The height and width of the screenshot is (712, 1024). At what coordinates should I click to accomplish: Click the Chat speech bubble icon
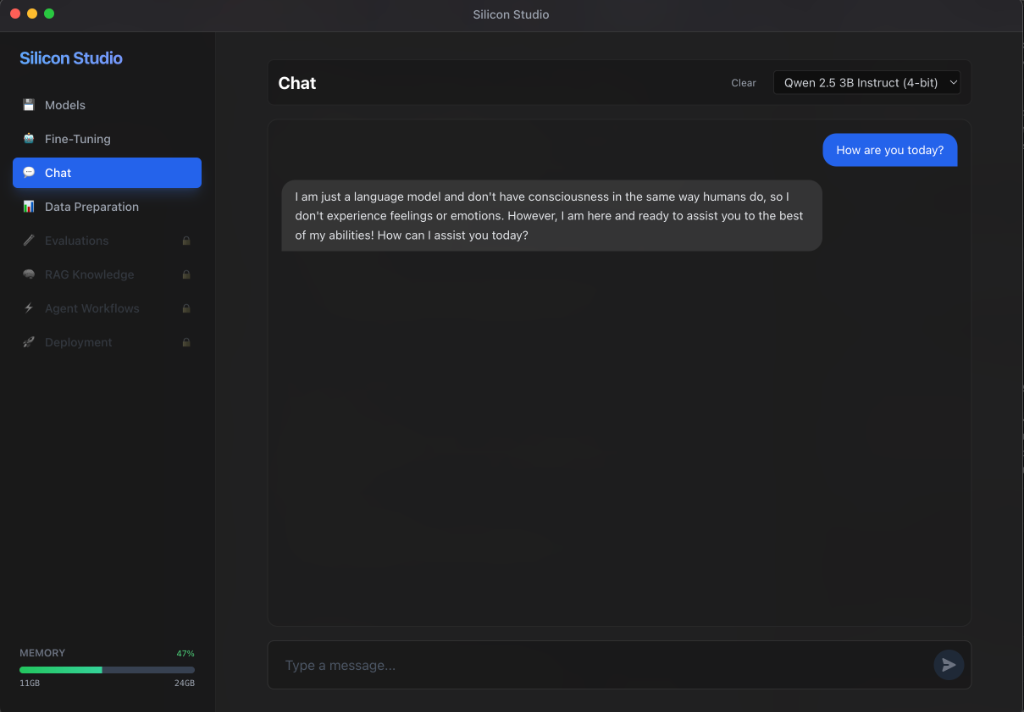coord(29,172)
